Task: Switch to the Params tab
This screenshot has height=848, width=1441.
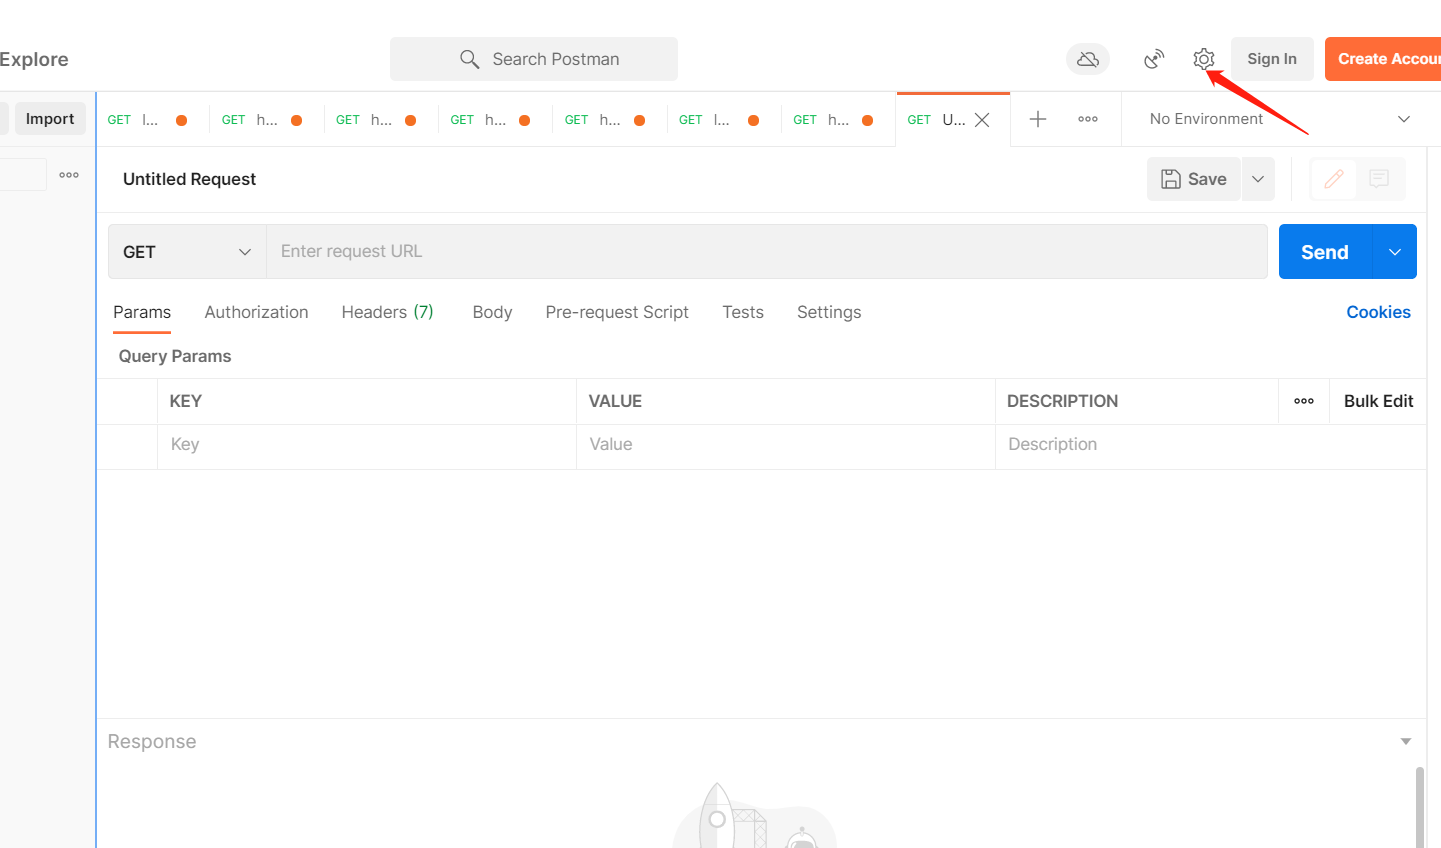Action: [142, 312]
